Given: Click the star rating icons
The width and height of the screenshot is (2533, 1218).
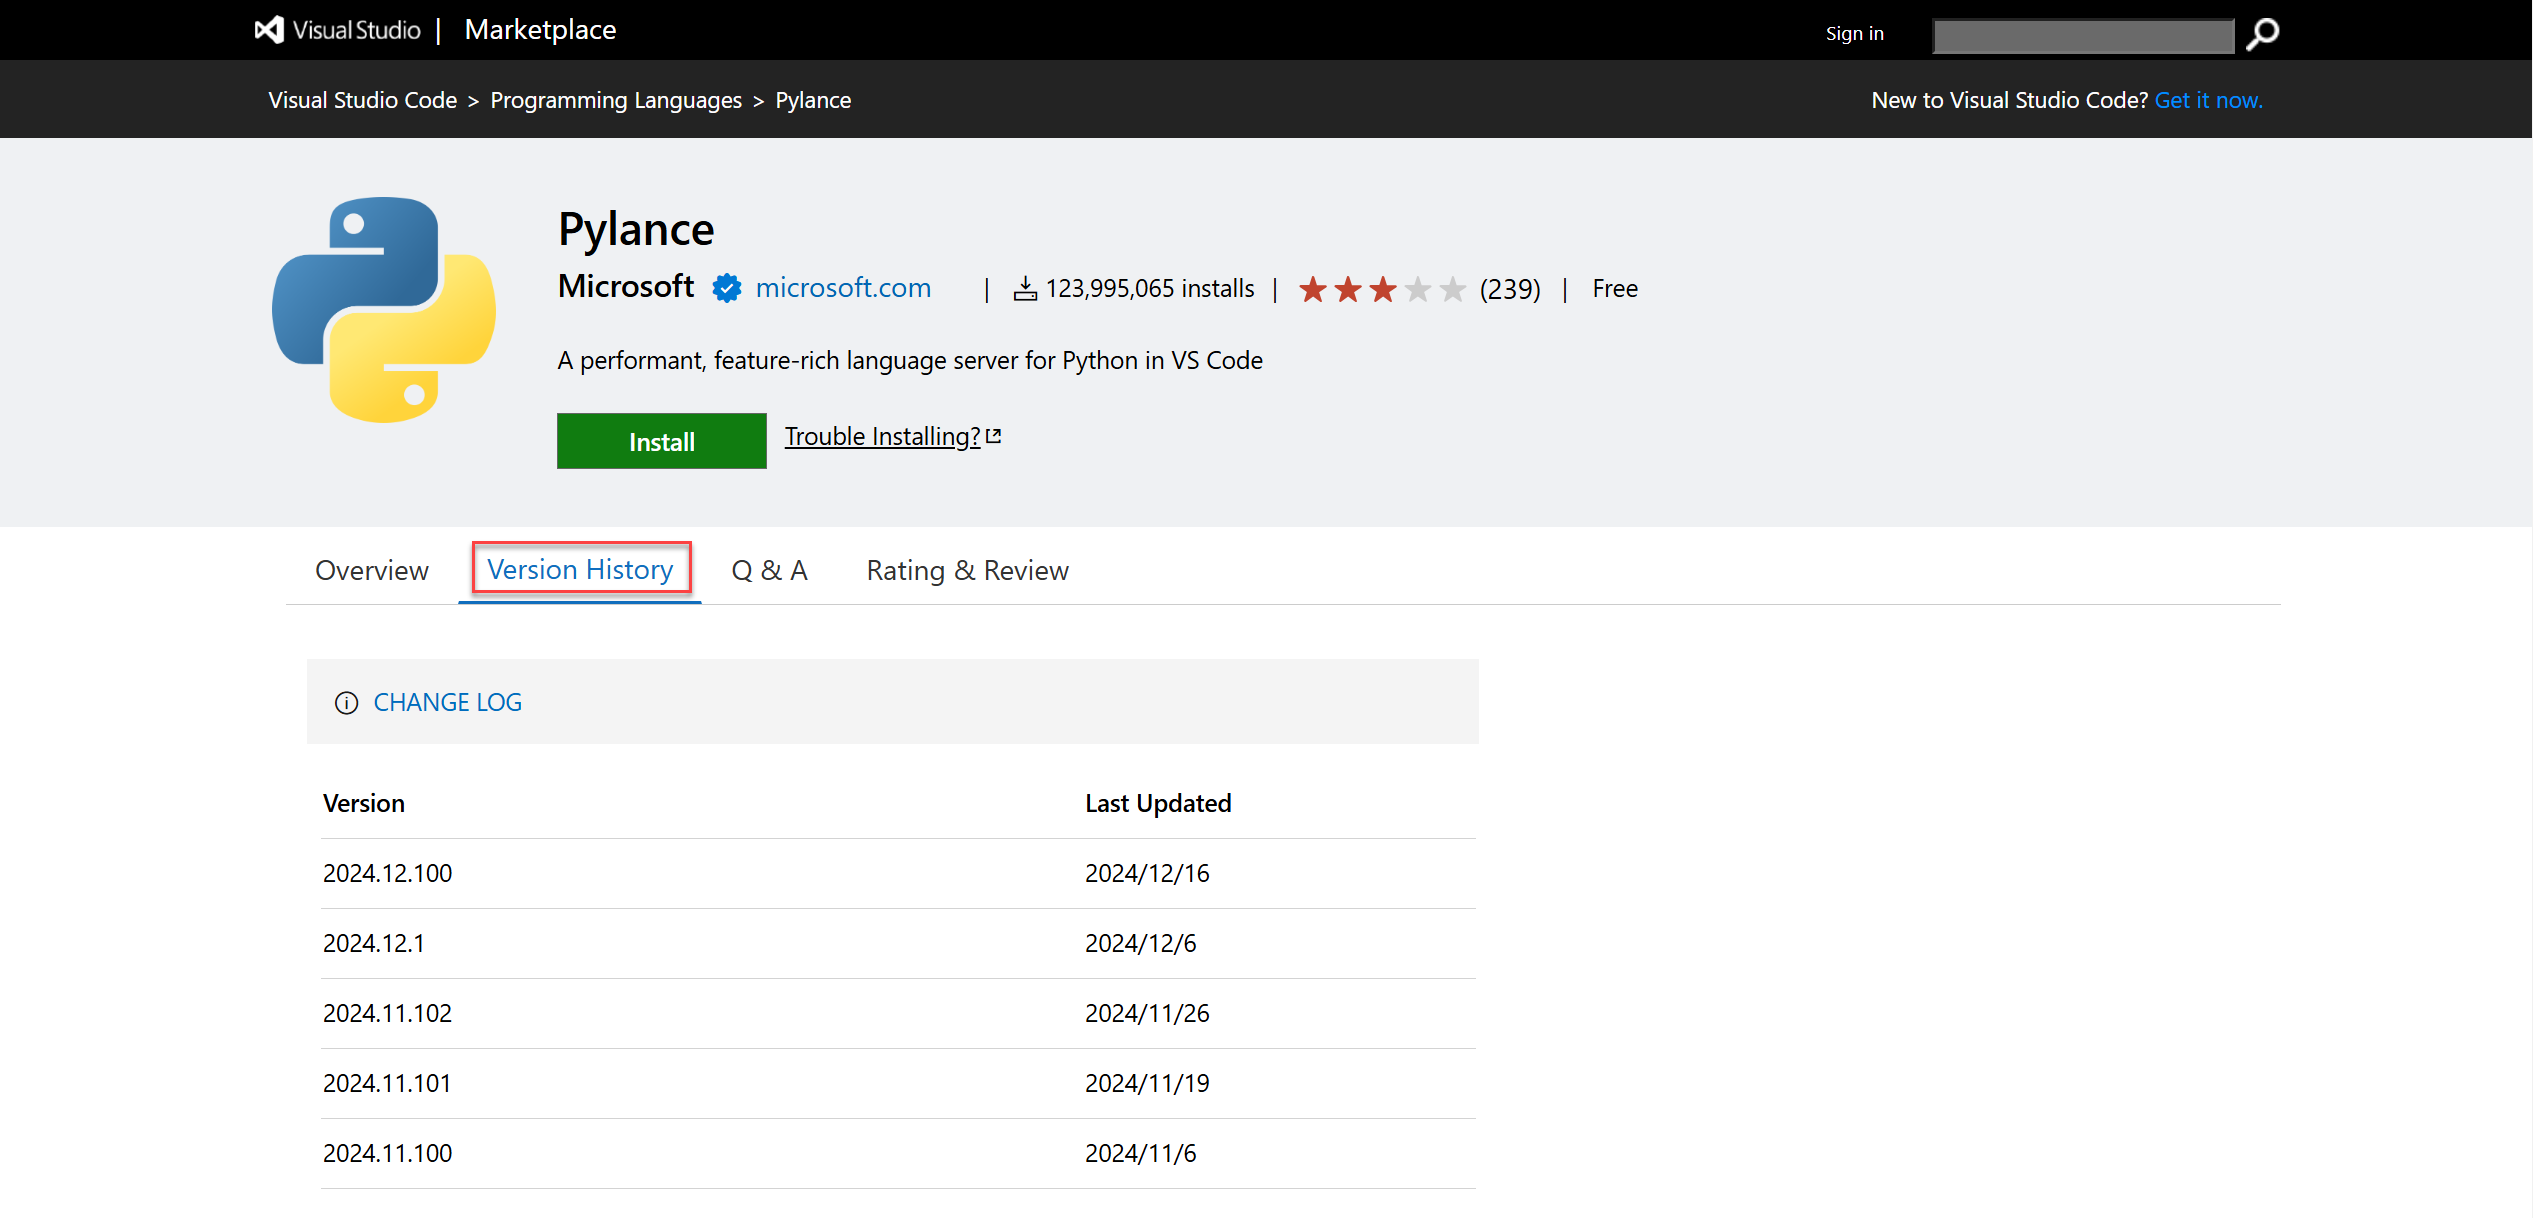Looking at the screenshot, I should (1382, 289).
